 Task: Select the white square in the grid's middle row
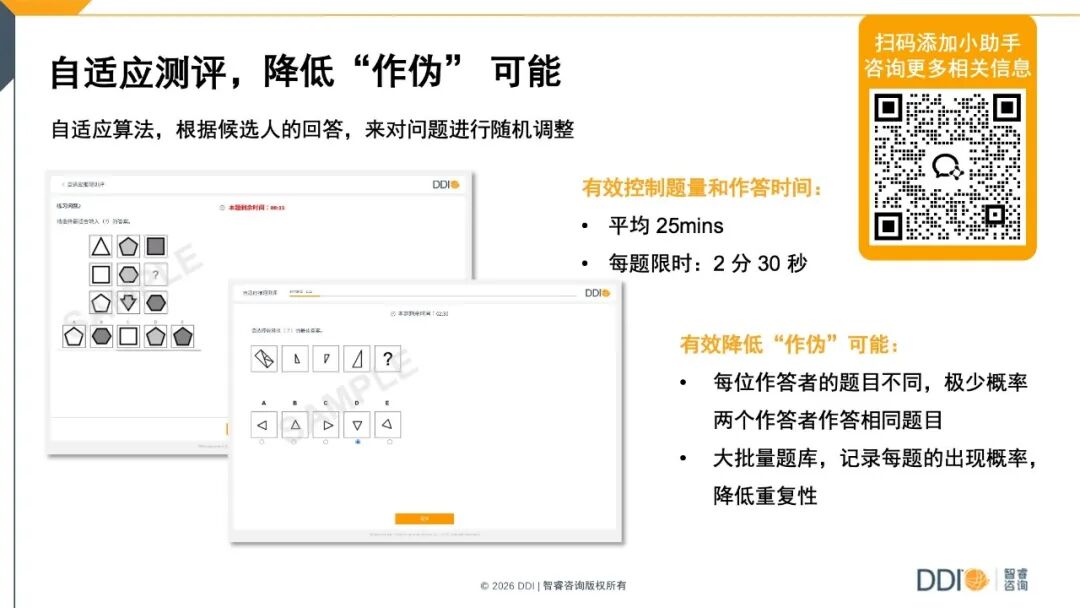(101, 275)
